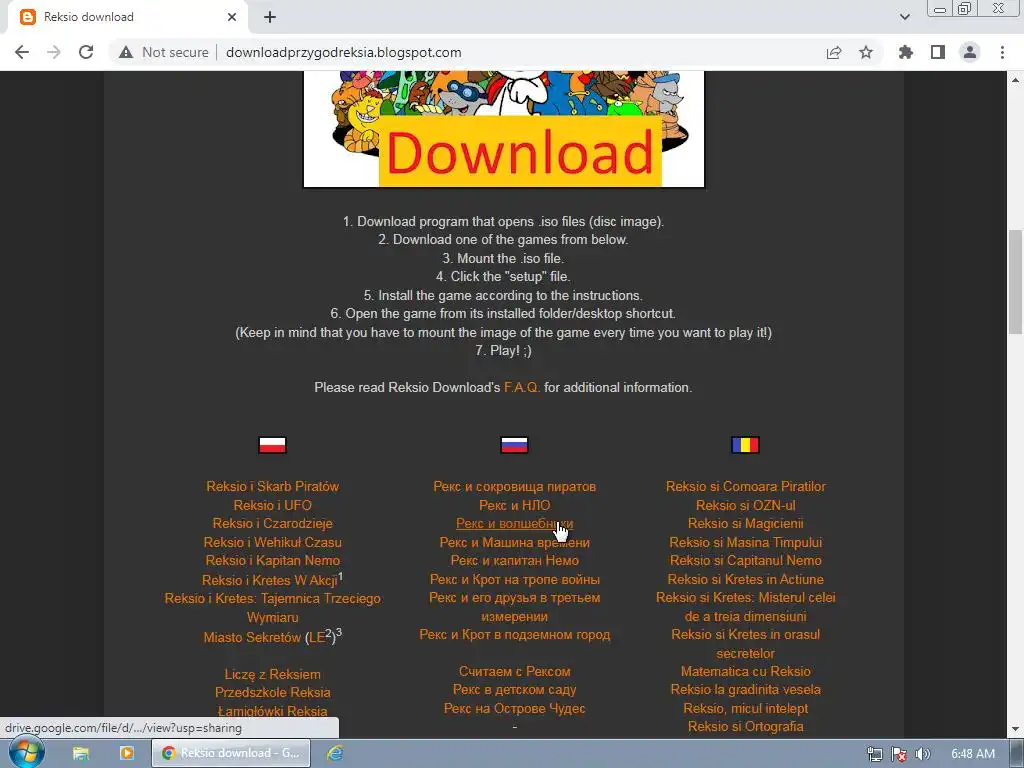Viewport: 1024px width, 768px height.
Task: Open Chrome's three-dot menu
Action: 1002,52
